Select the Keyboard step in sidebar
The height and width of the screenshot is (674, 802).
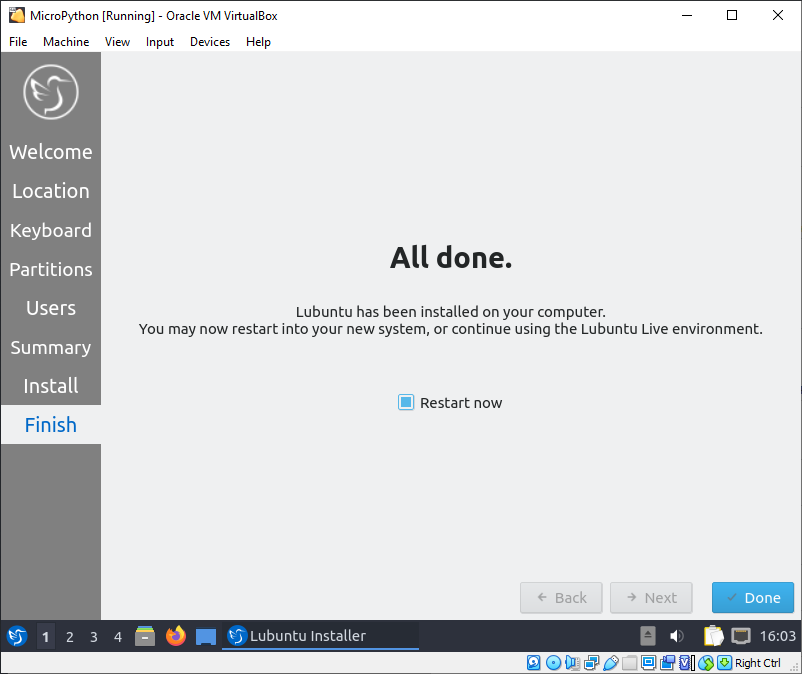coord(51,230)
